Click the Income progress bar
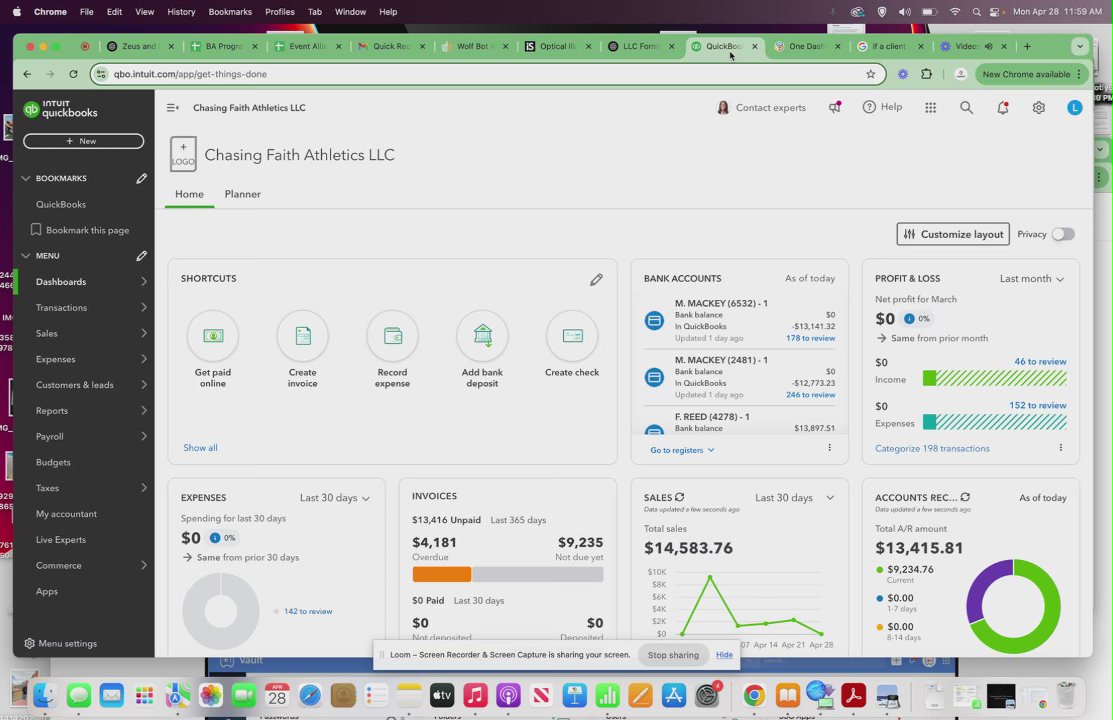 point(994,378)
